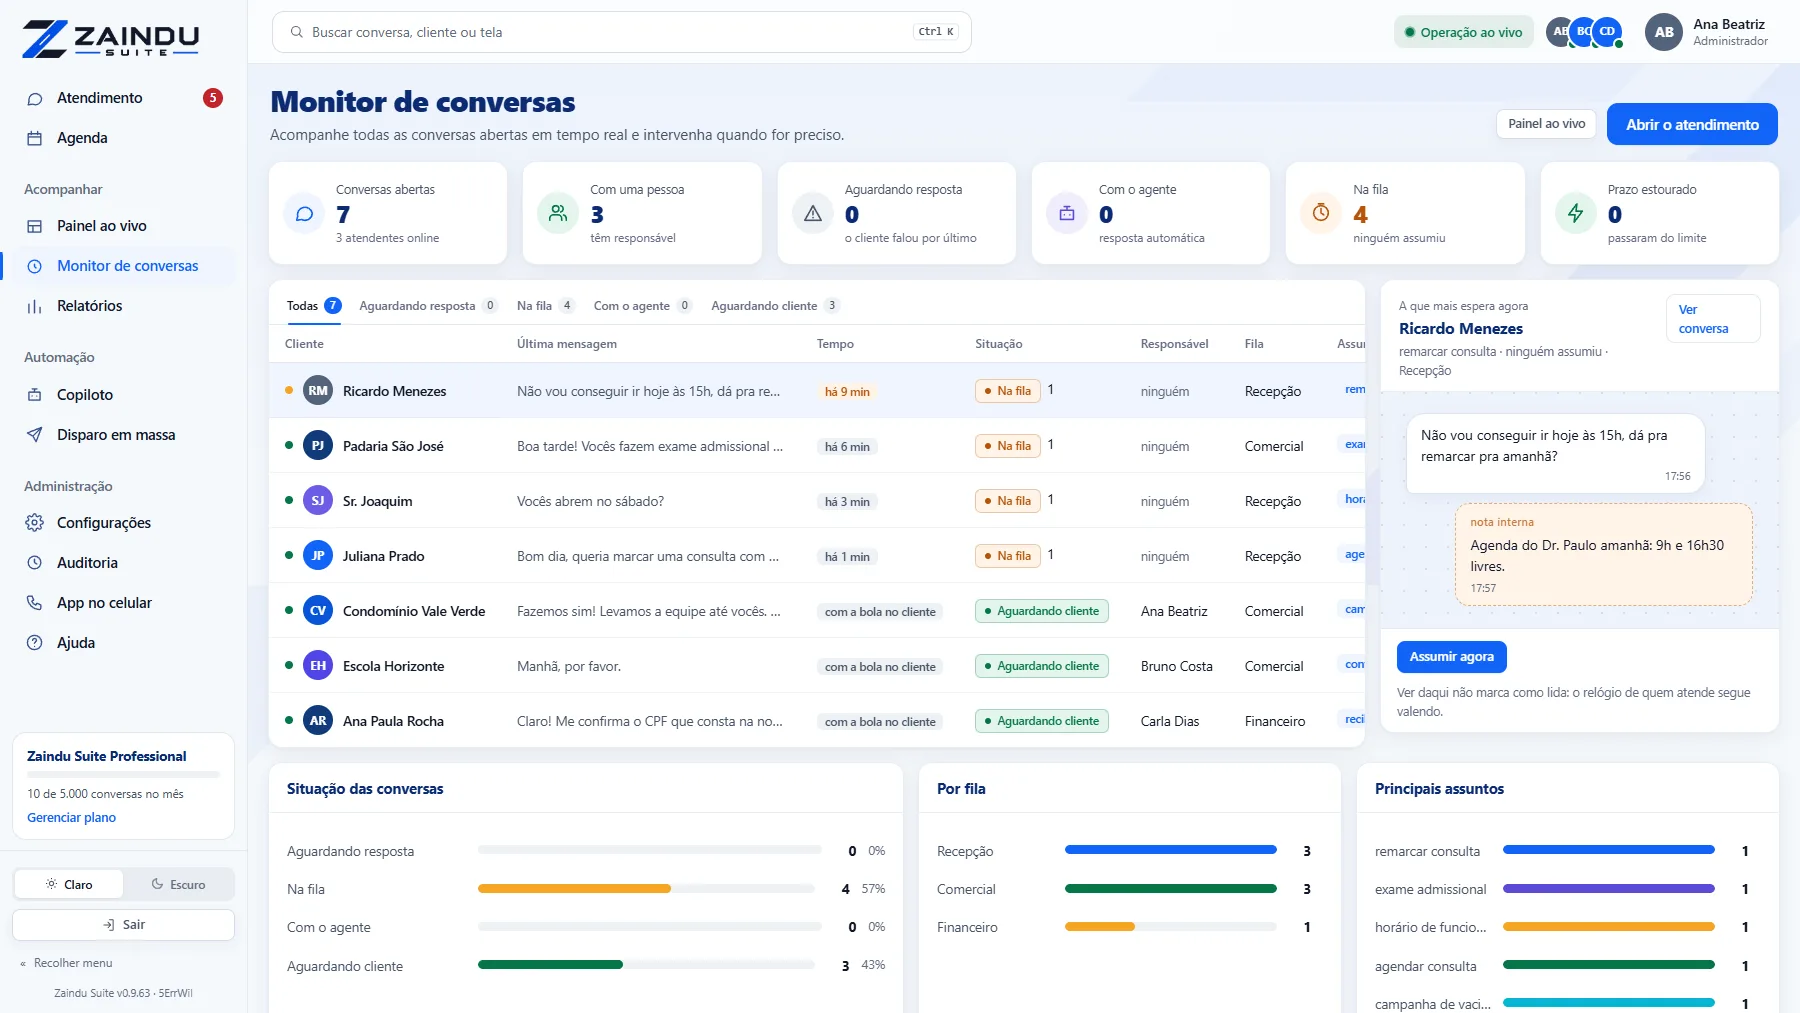Click the Na fila orange progress bar

tap(574, 889)
